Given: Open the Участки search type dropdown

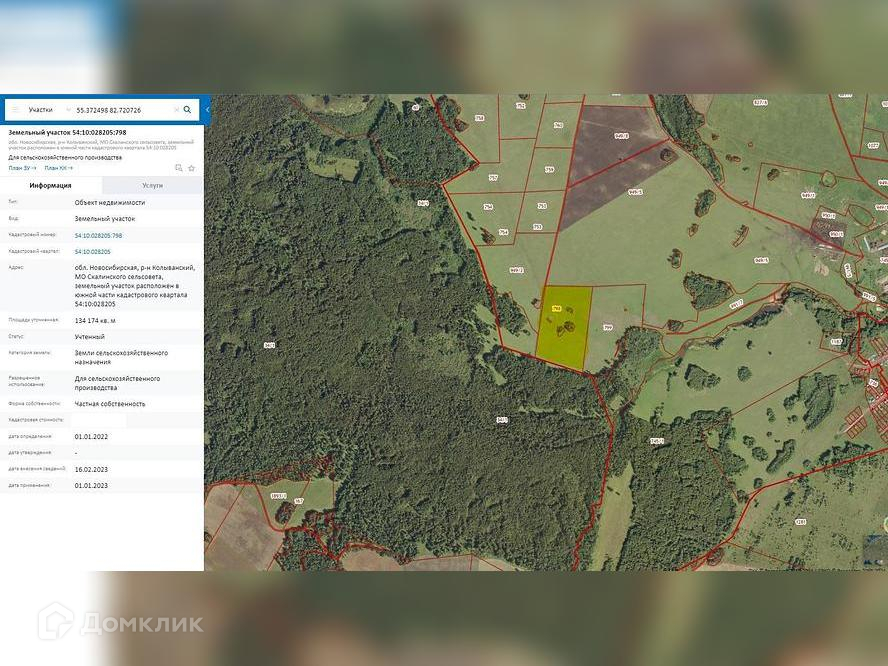Looking at the screenshot, I should tap(49, 110).
